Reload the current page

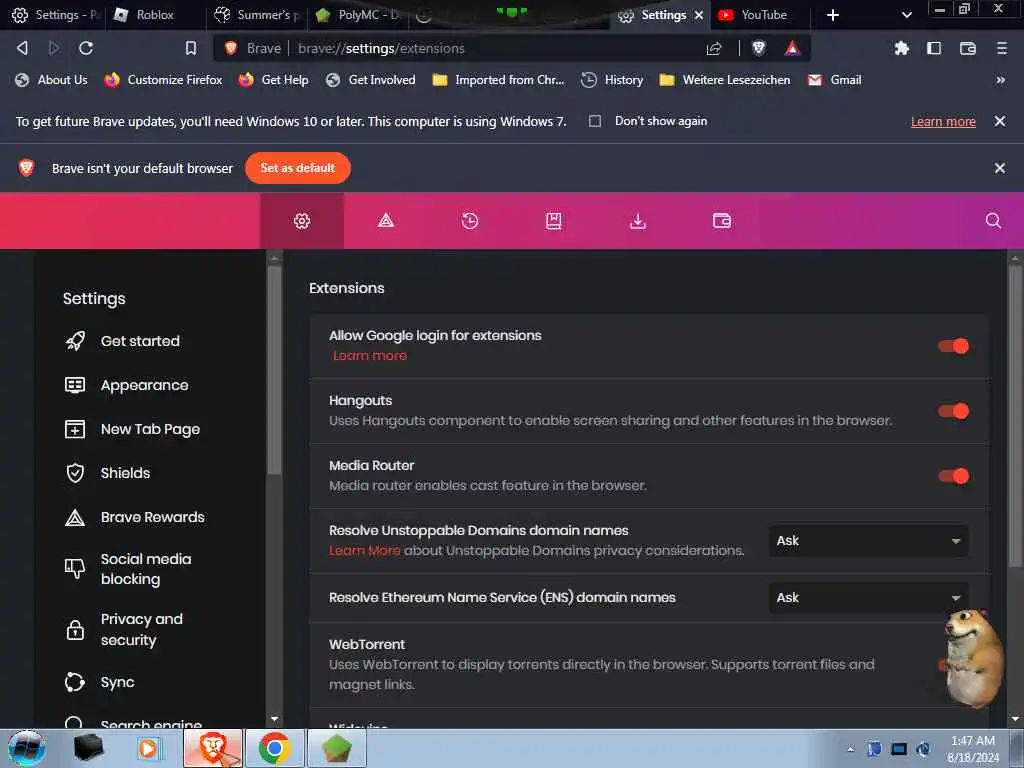coord(86,48)
